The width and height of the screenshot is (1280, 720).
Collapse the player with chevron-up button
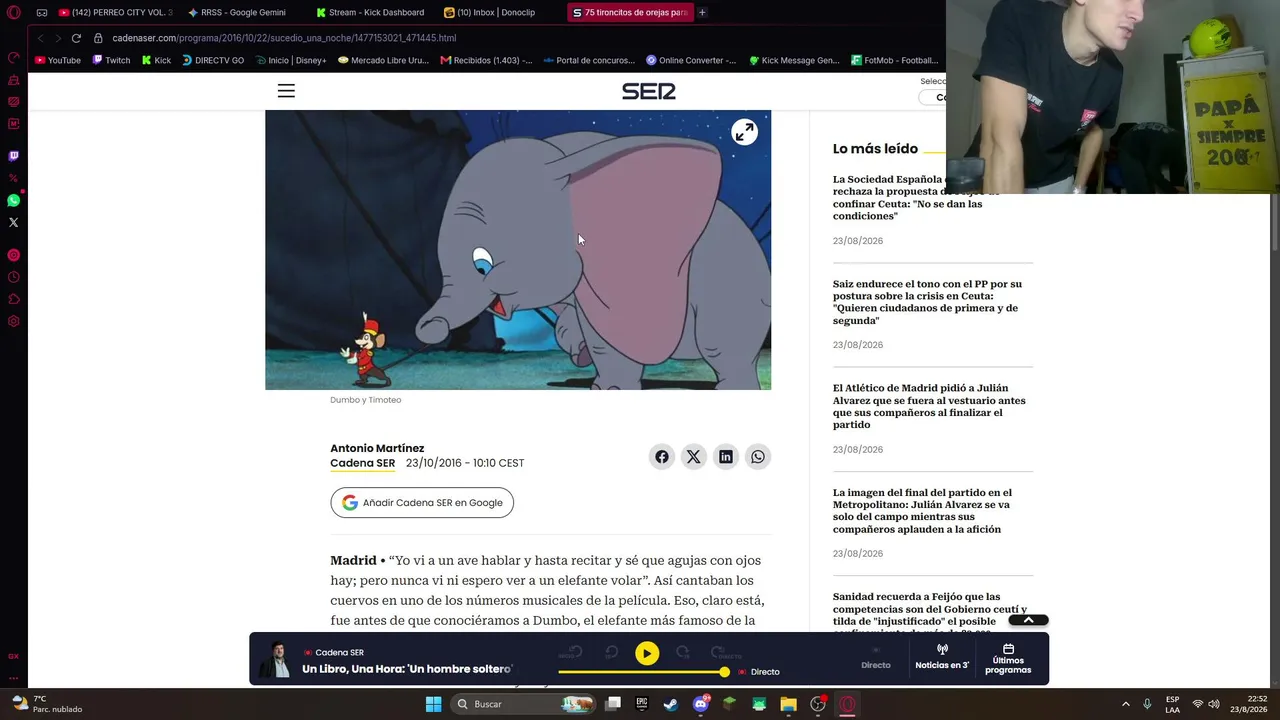1028,620
